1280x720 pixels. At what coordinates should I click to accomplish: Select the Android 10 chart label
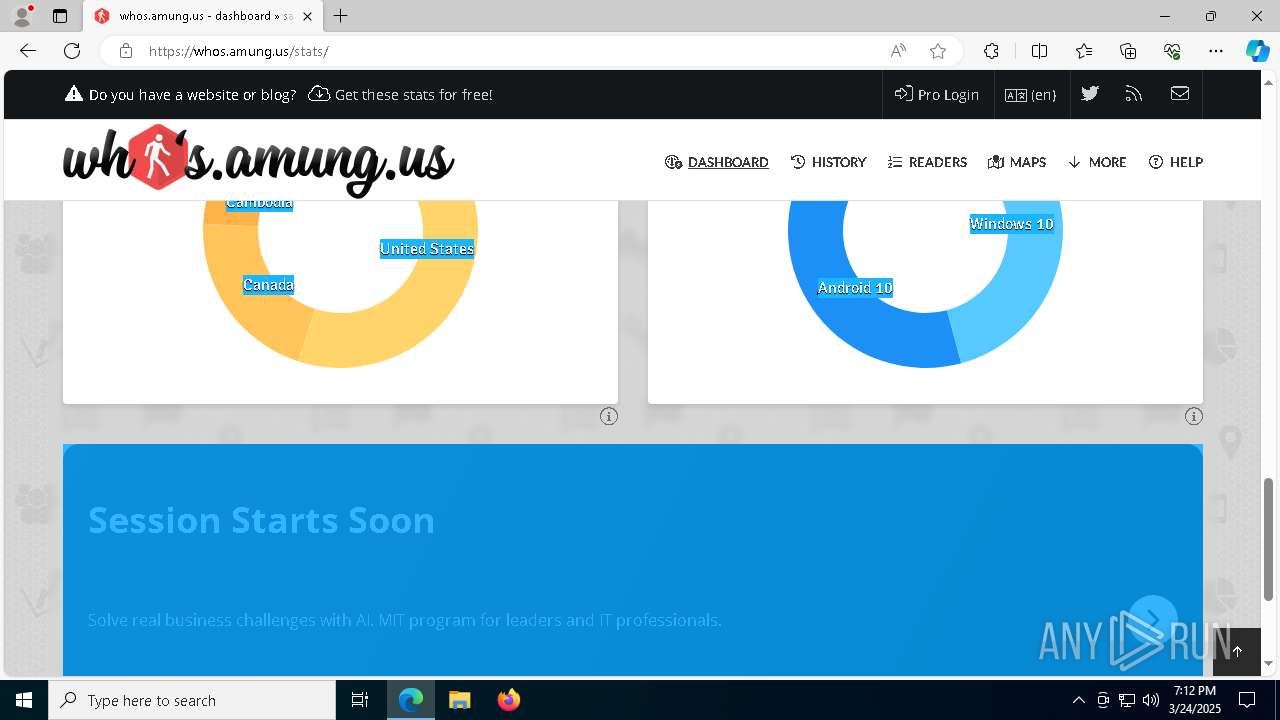855,288
